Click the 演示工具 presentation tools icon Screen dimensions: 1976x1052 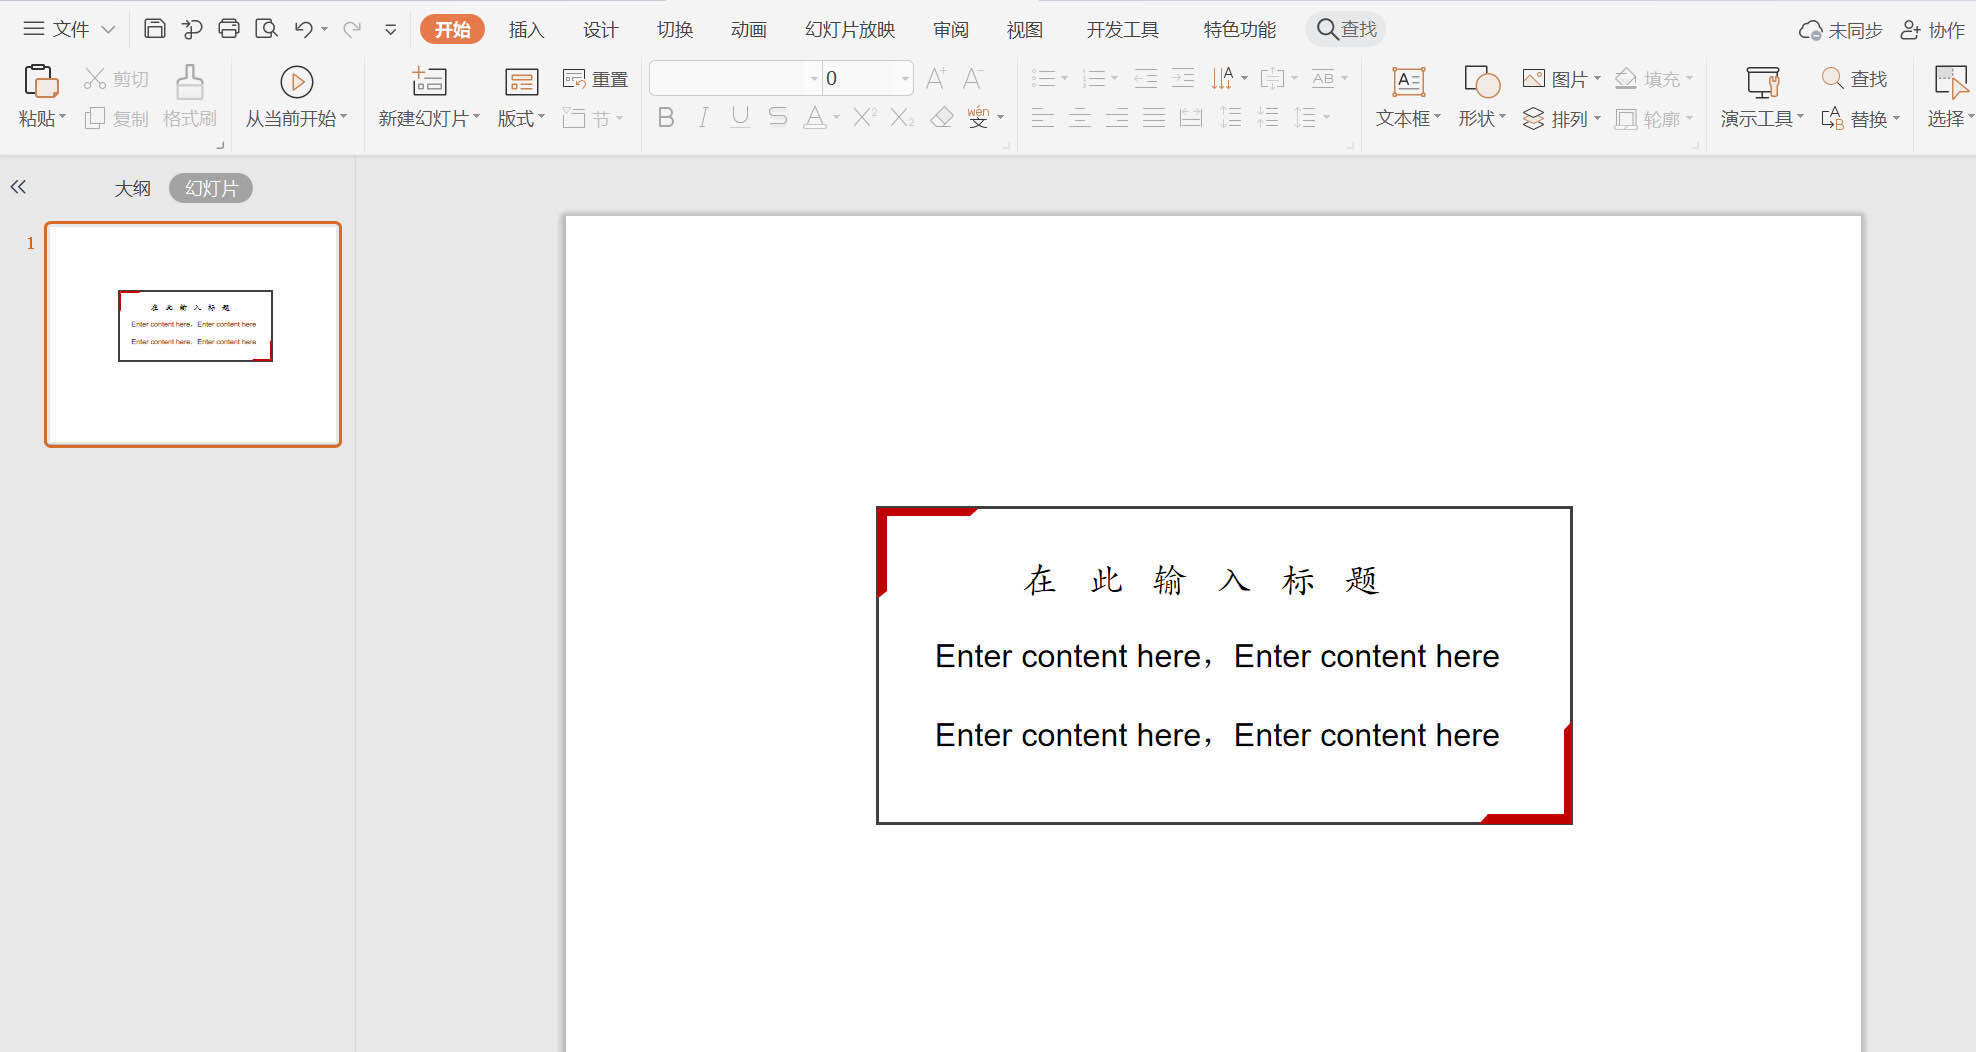(x=1762, y=82)
